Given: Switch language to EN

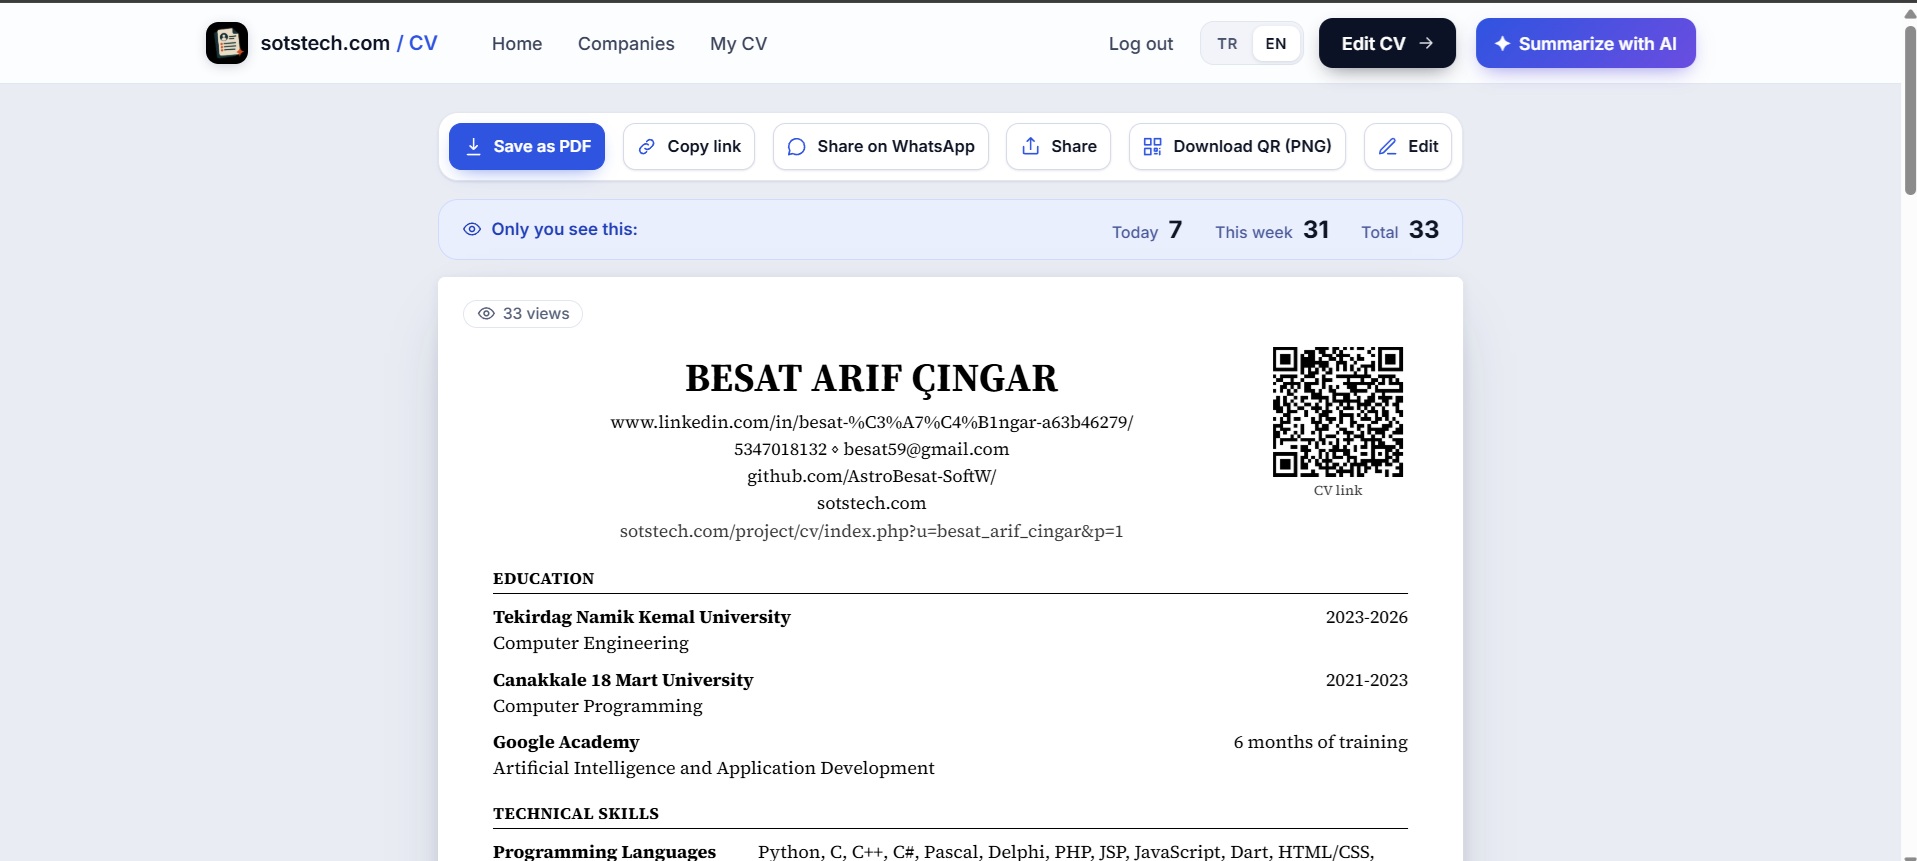Looking at the screenshot, I should pyautogui.click(x=1276, y=43).
